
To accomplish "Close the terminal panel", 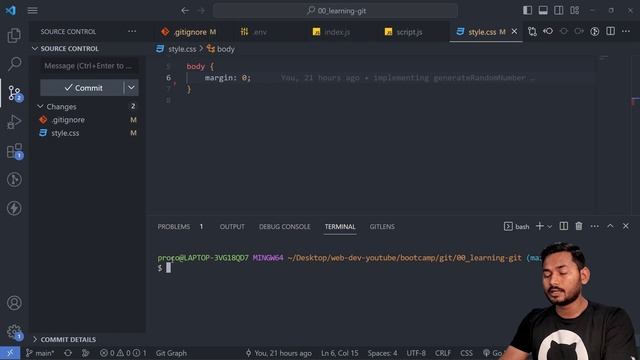I will pos(626,226).
